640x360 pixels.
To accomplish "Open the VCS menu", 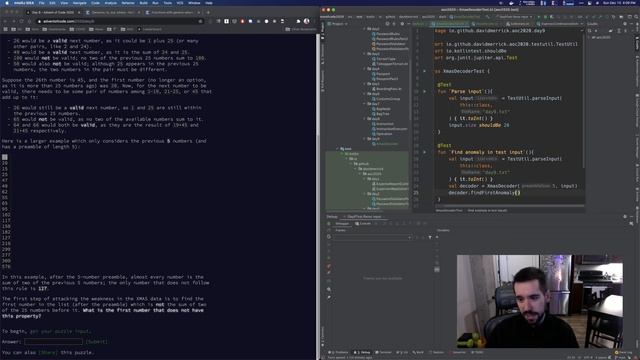I will click(x=180, y=3).
